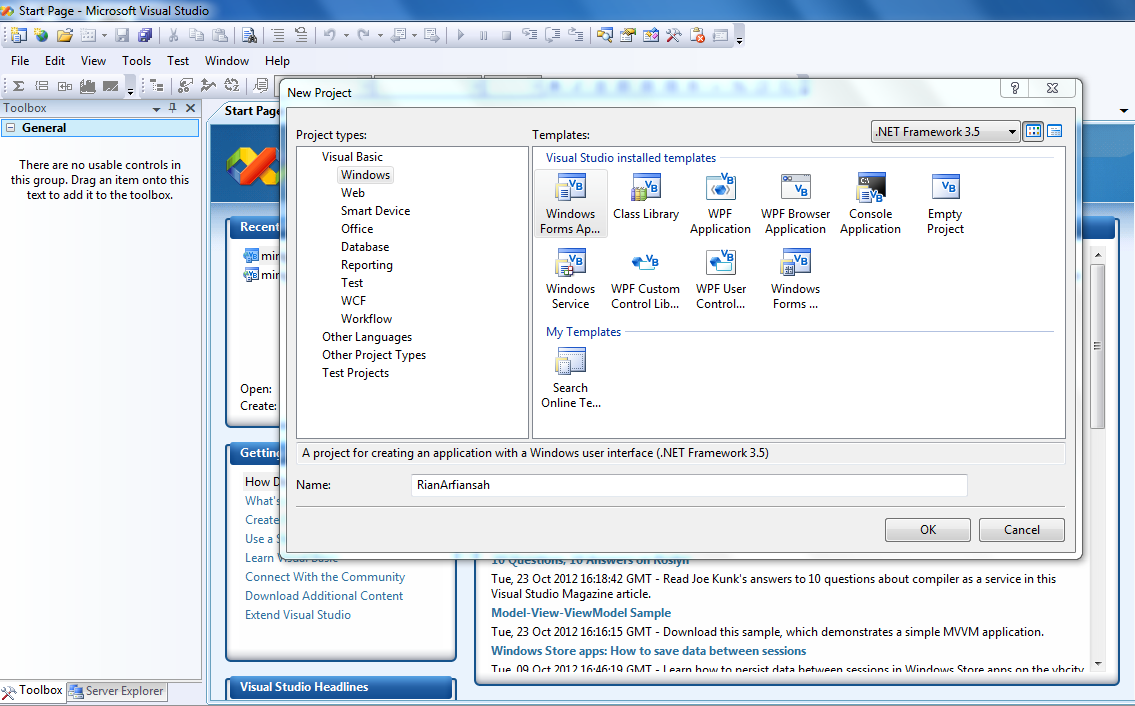Open the Undo history dropdown arrow
The width and height of the screenshot is (1135, 706).
(x=346, y=35)
